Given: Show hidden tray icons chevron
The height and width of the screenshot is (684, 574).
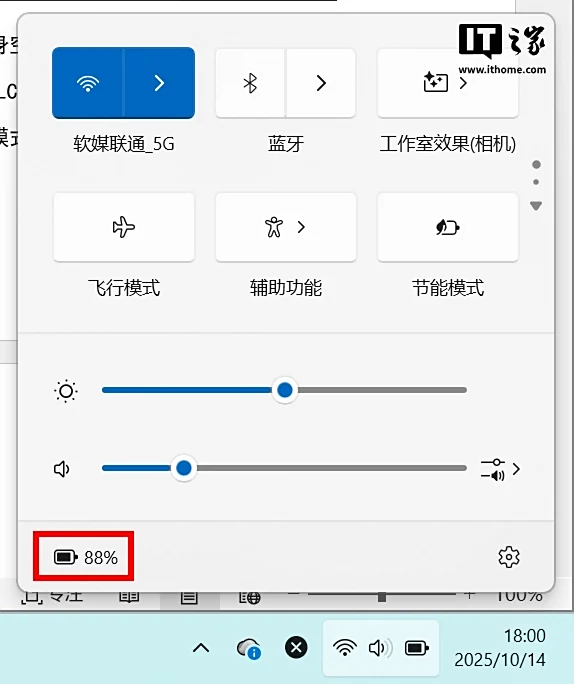Looking at the screenshot, I should 201,648.
